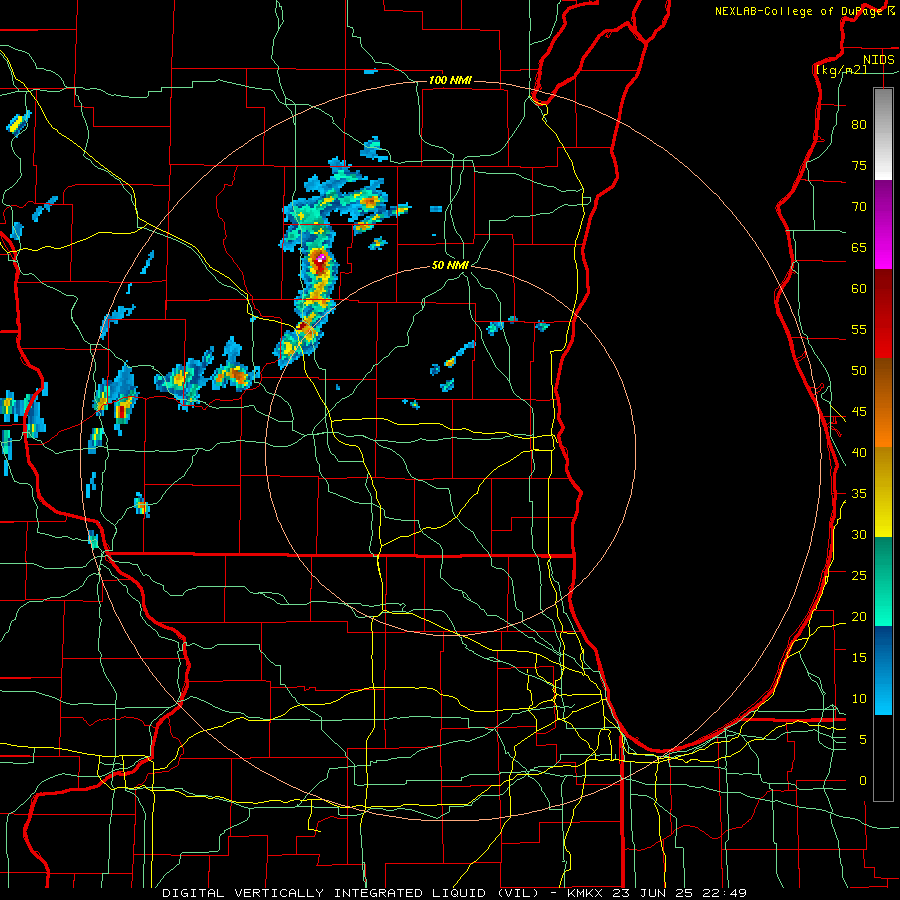
Task: Select the blue segment of the VIL scale
Action: pos(883,670)
